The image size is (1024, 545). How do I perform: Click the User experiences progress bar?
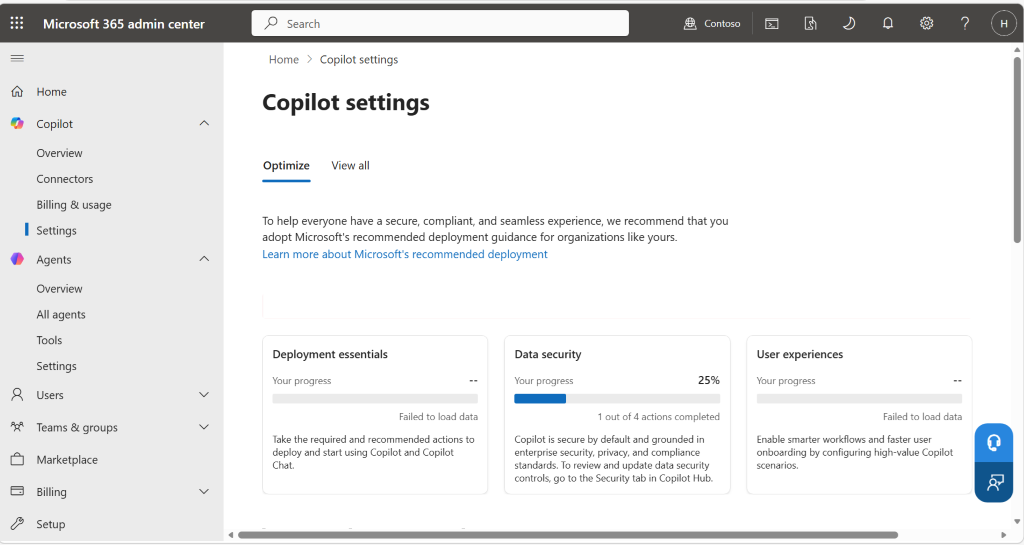point(859,399)
